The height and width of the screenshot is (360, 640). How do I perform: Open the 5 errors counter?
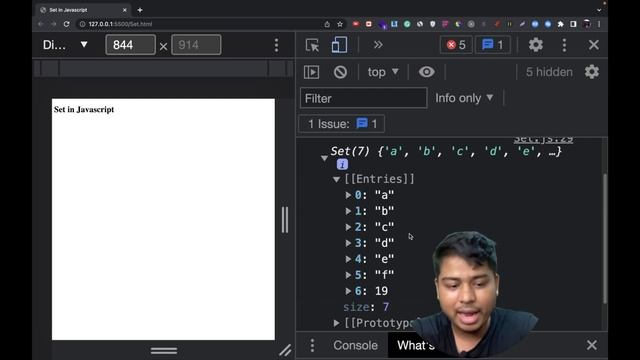coord(456,44)
